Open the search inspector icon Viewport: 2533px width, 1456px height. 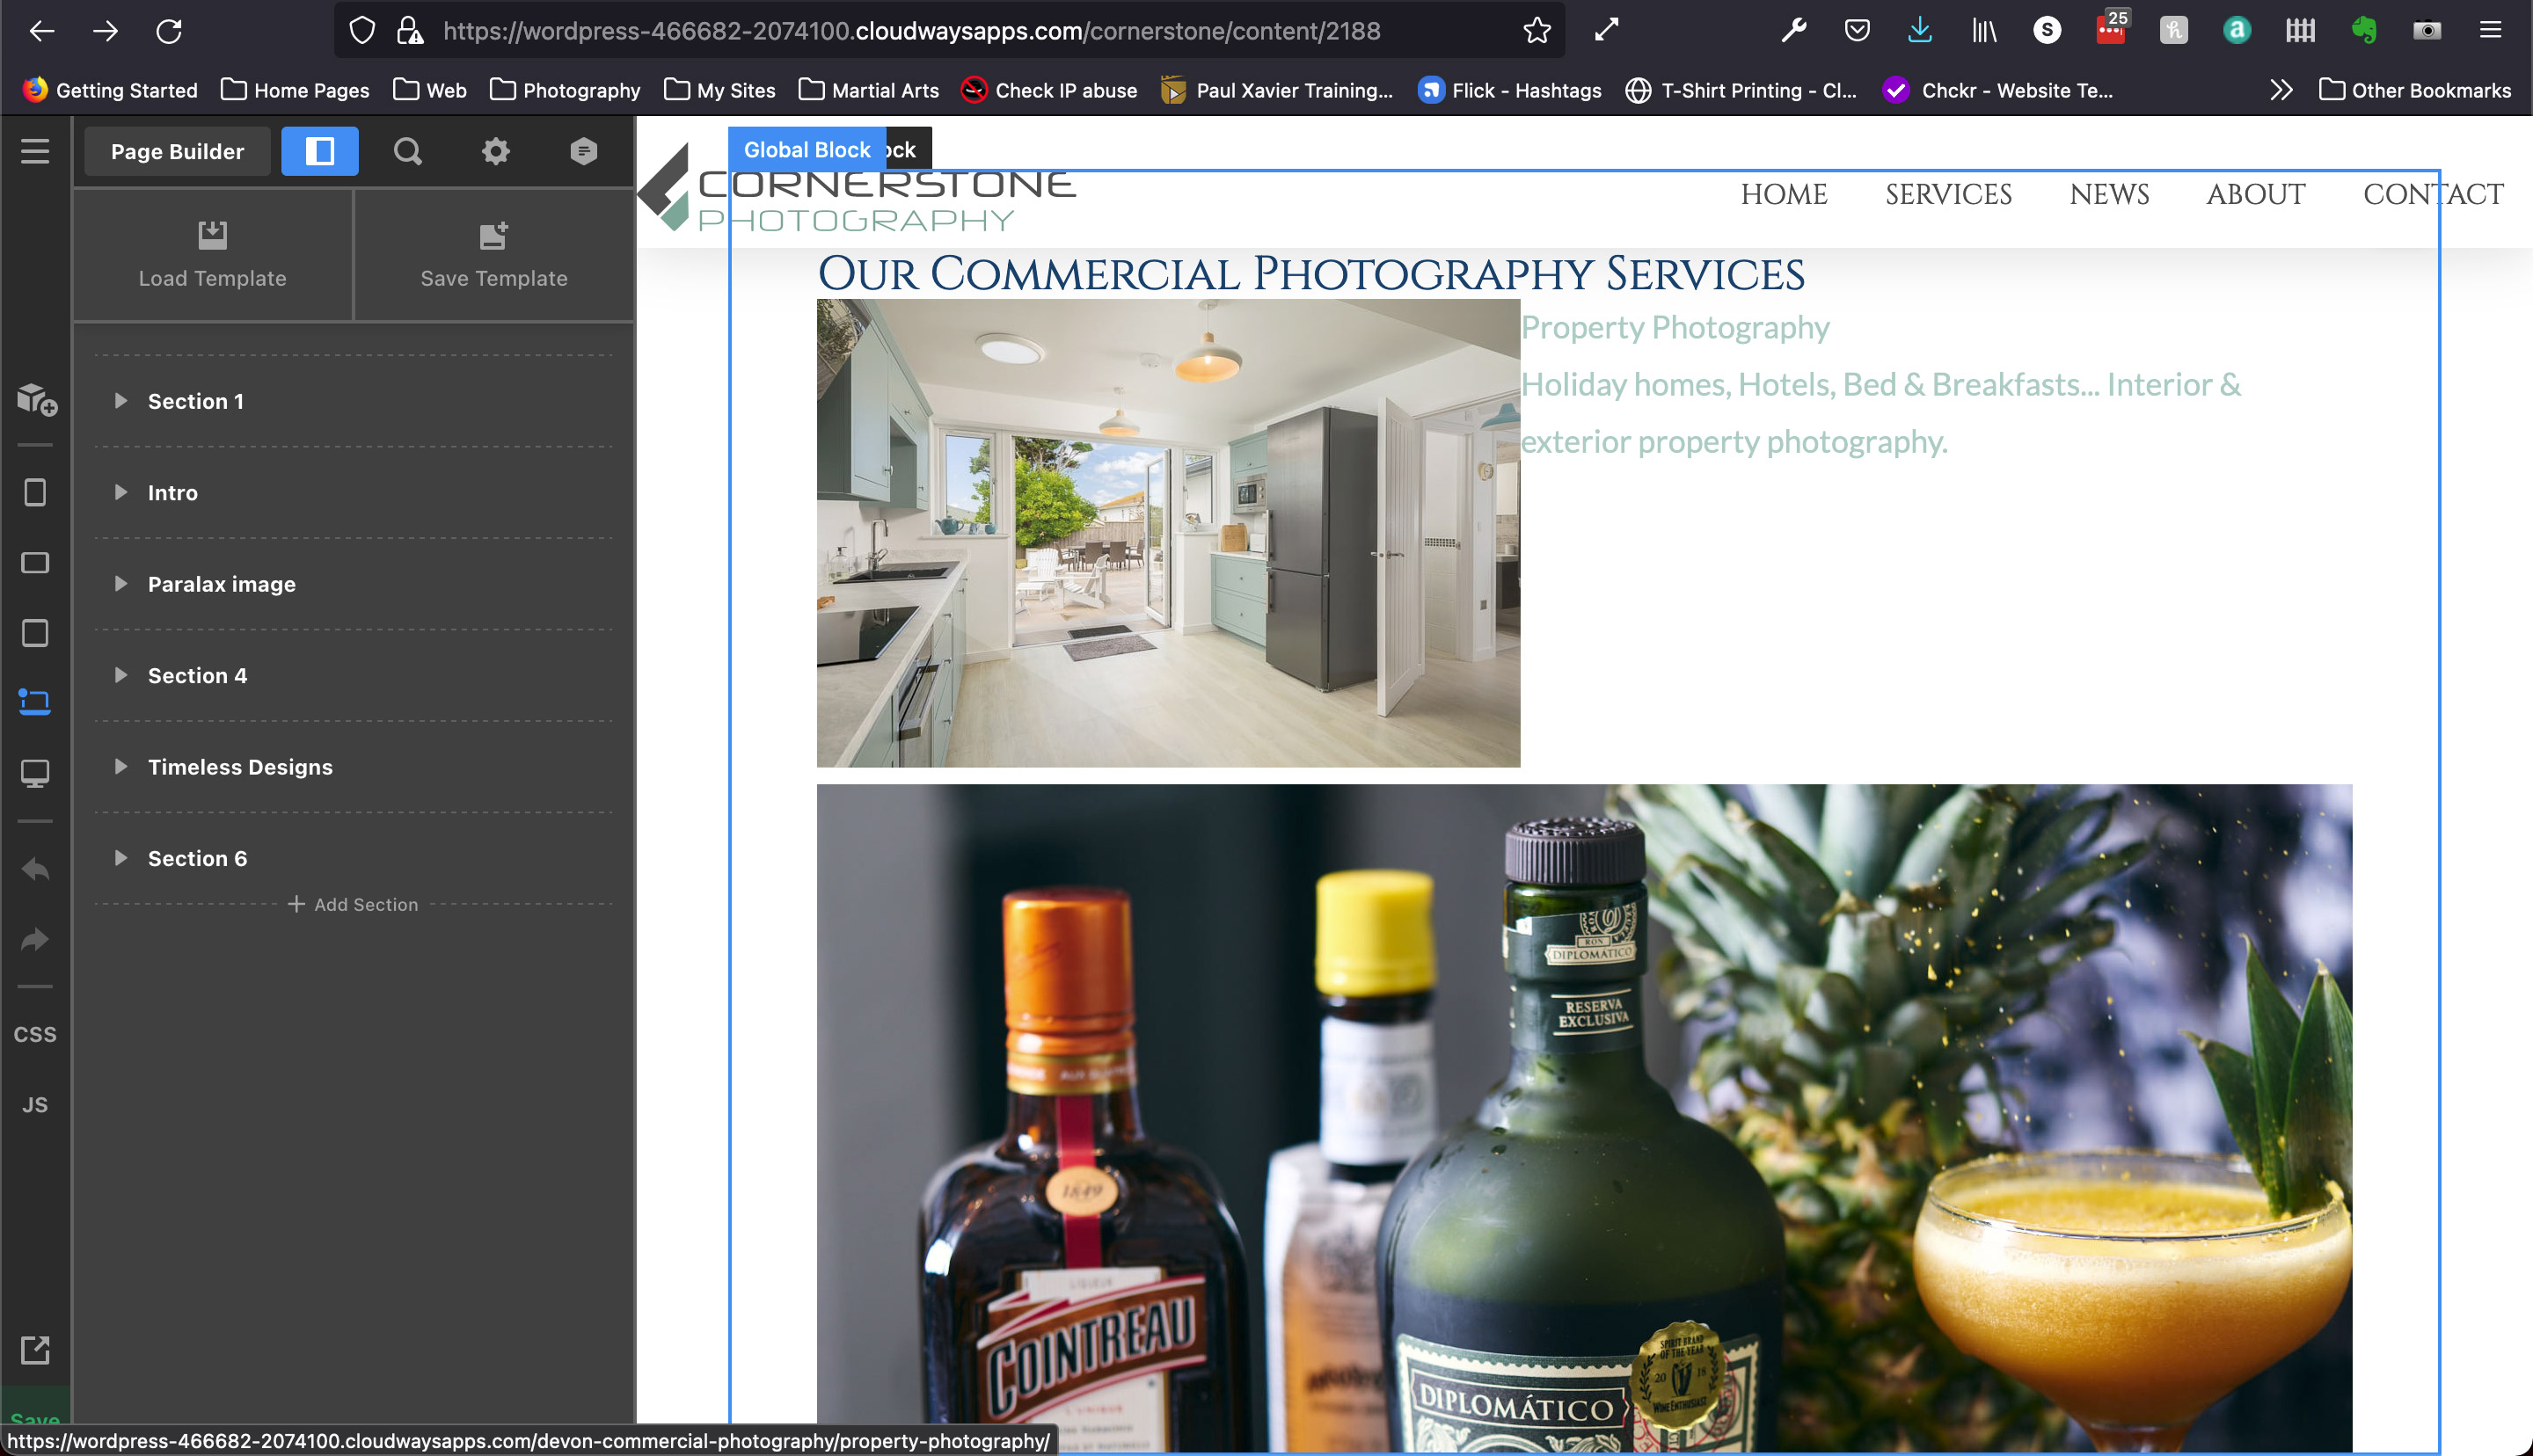coord(407,151)
